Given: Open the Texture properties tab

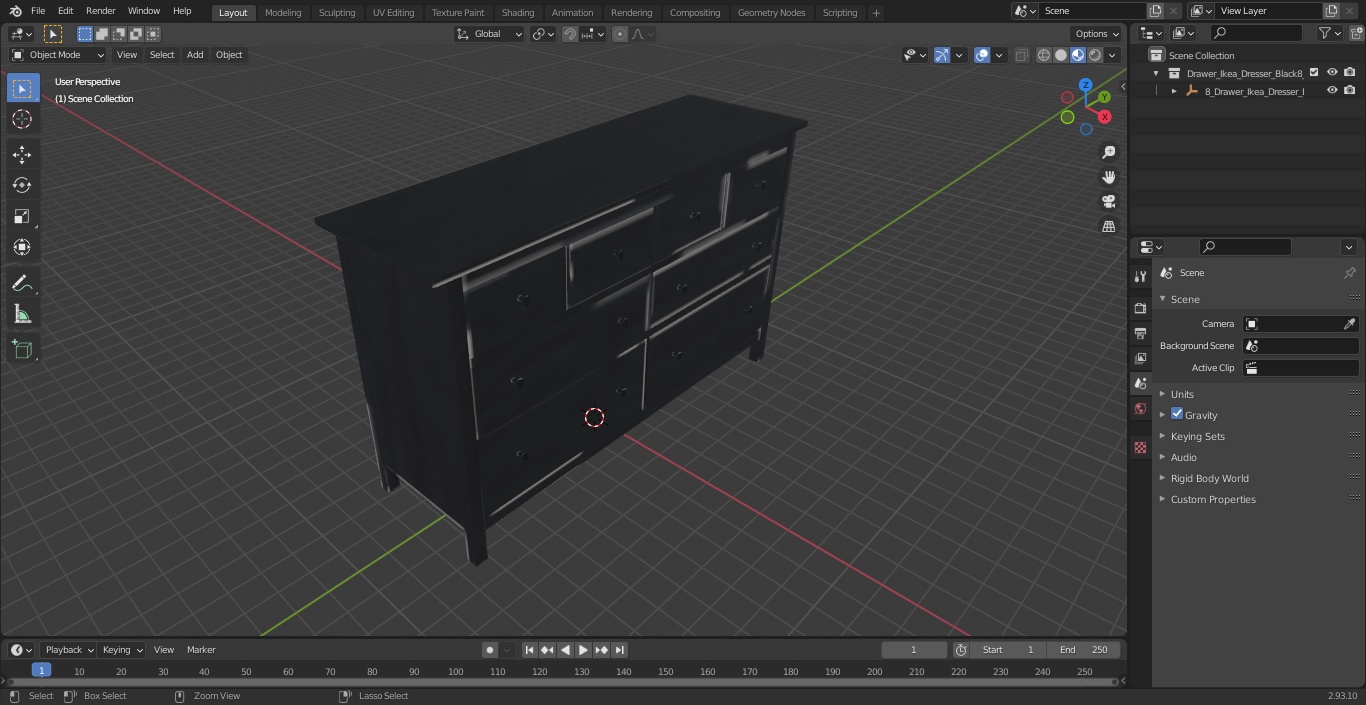Looking at the screenshot, I should tap(1140, 447).
